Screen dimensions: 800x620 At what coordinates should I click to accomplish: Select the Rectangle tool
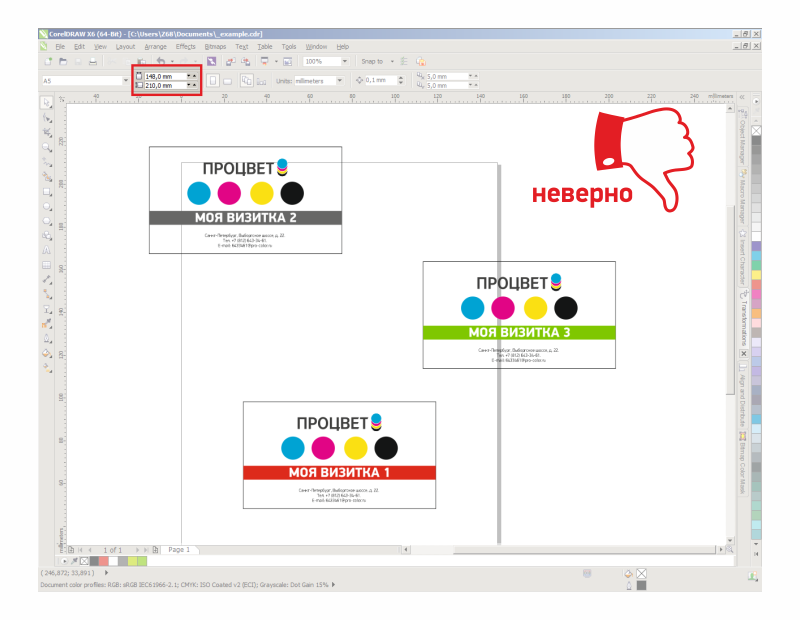[x=47, y=192]
